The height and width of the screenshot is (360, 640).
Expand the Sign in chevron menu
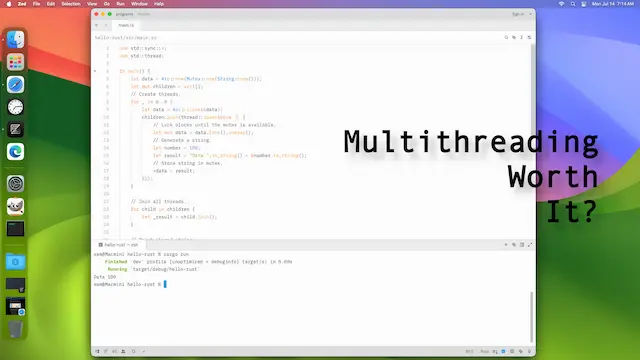click(x=530, y=14)
